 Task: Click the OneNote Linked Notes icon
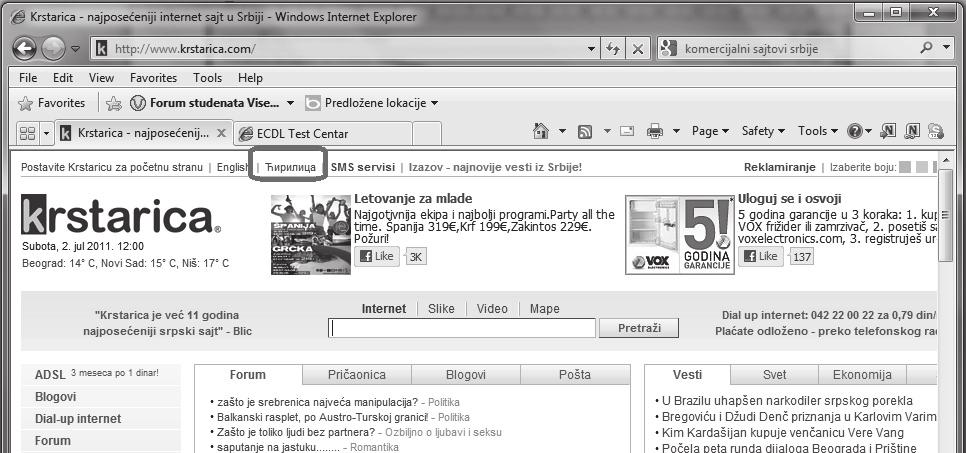(912, 131)
